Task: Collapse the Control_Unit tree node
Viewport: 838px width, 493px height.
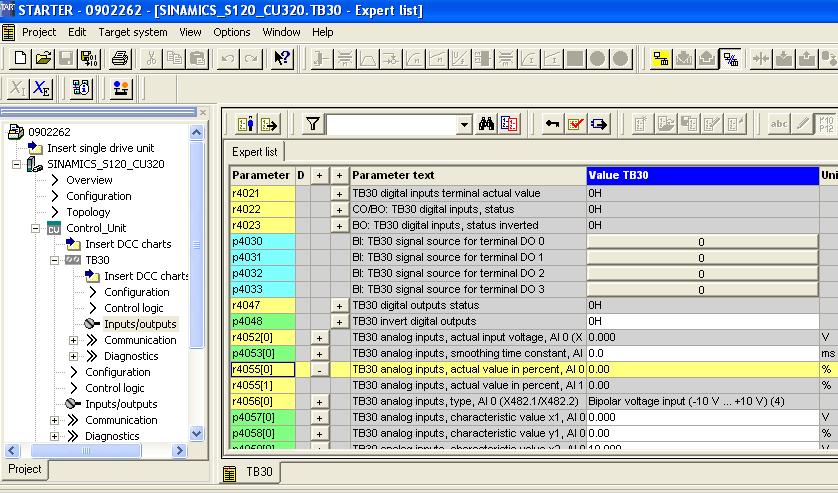Action: [x=35, y=228]
